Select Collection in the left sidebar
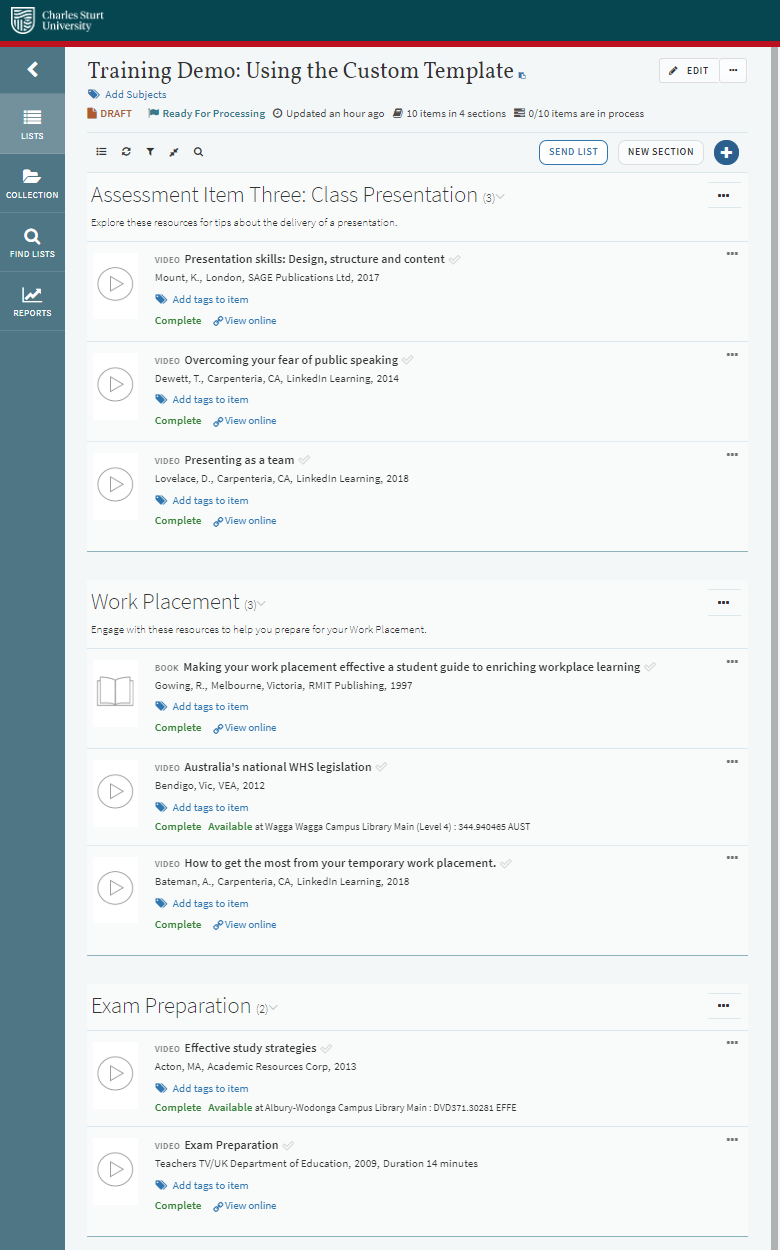 (32, 180)
